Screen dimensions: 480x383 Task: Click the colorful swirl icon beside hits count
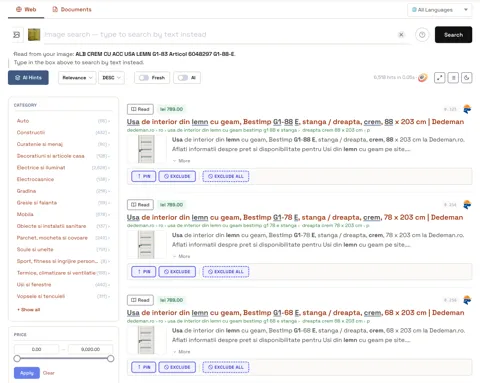pos(422,77)
